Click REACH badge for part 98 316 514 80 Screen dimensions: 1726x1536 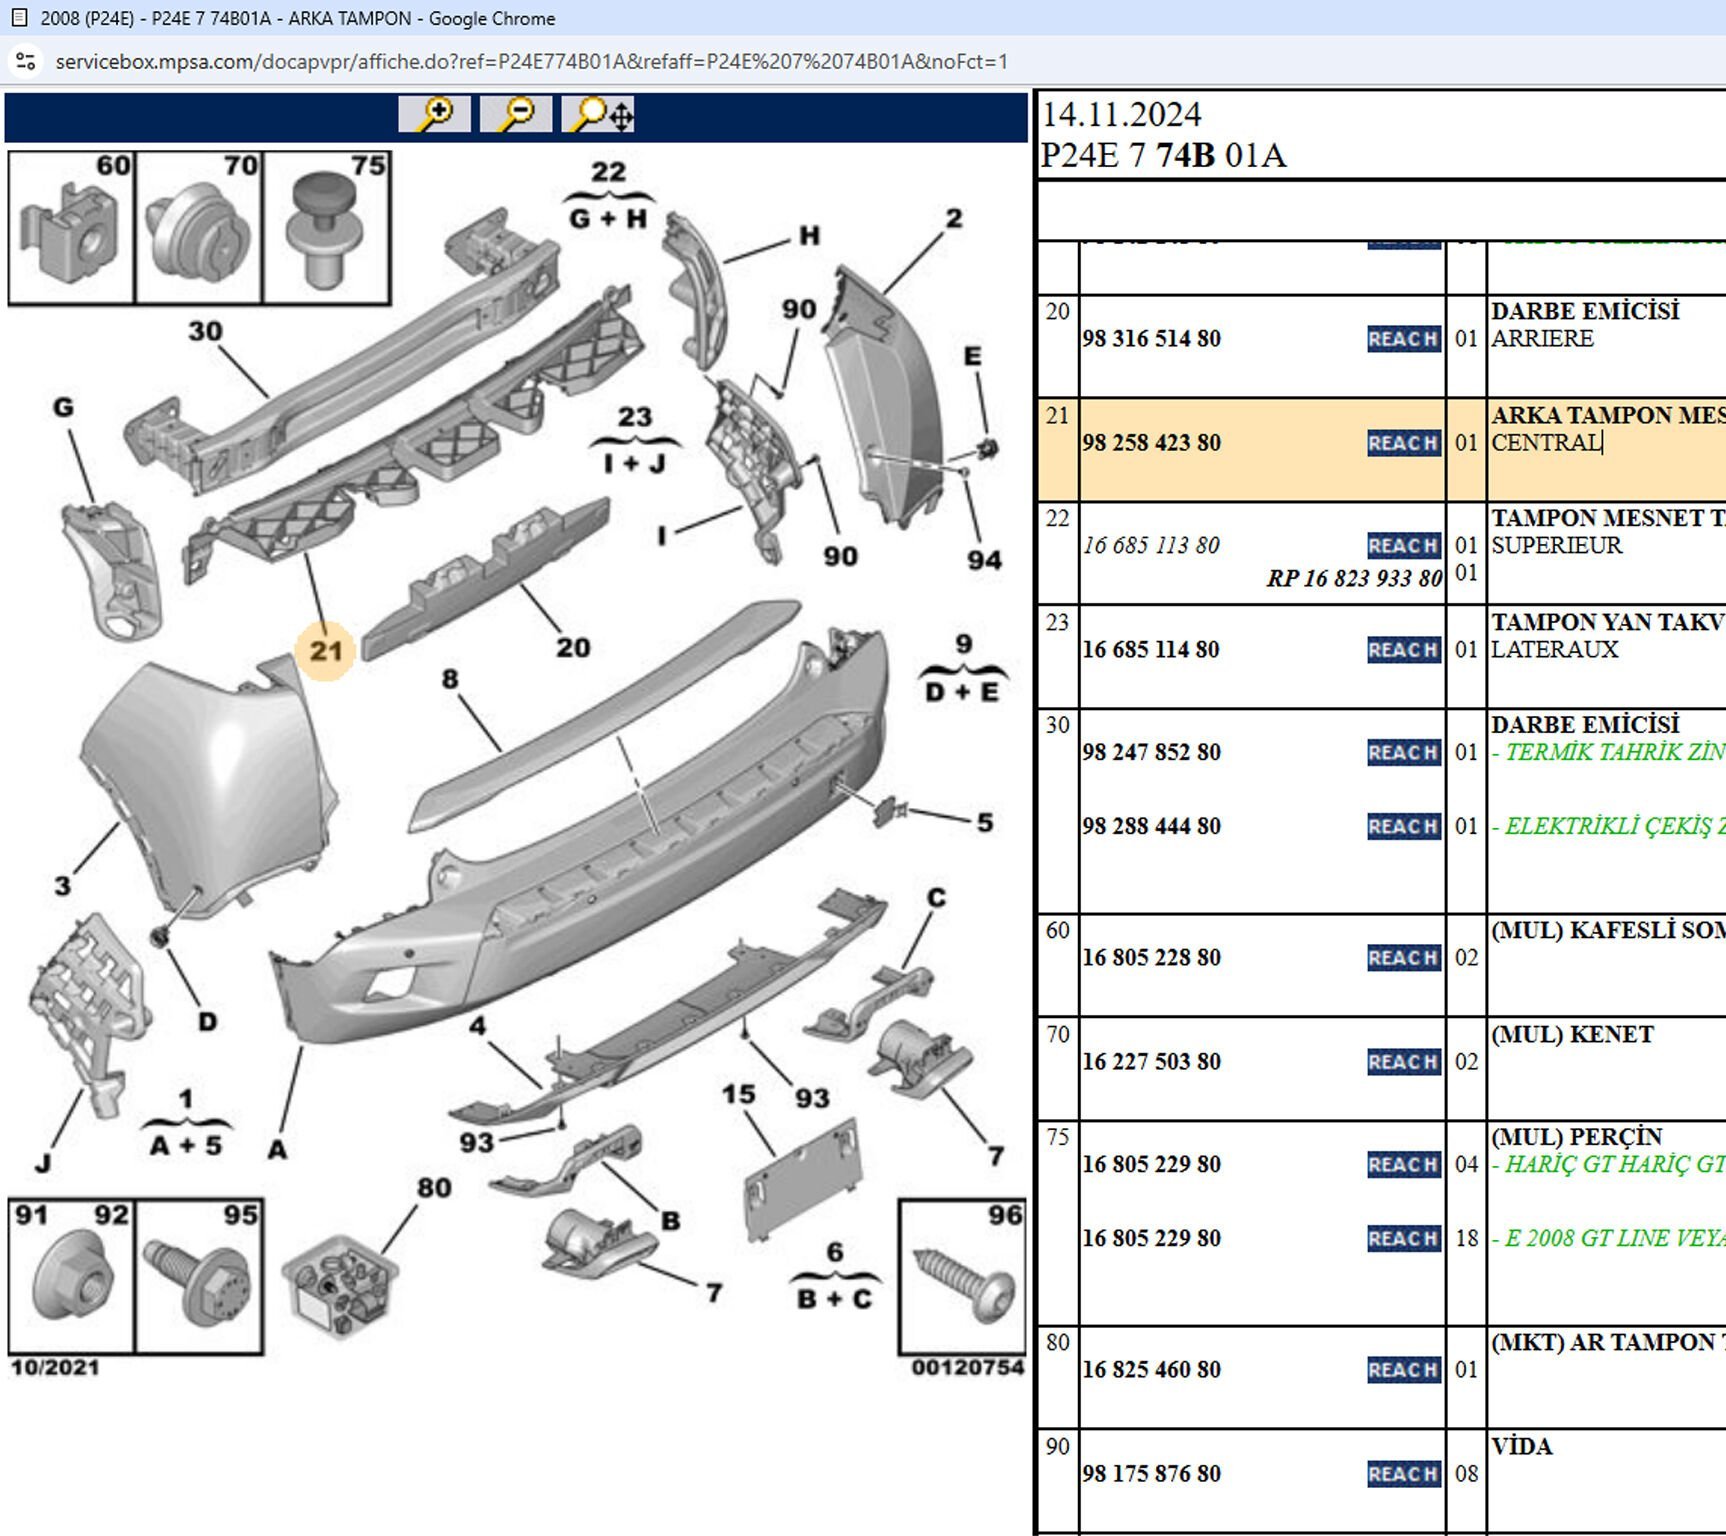[1402, 339]
